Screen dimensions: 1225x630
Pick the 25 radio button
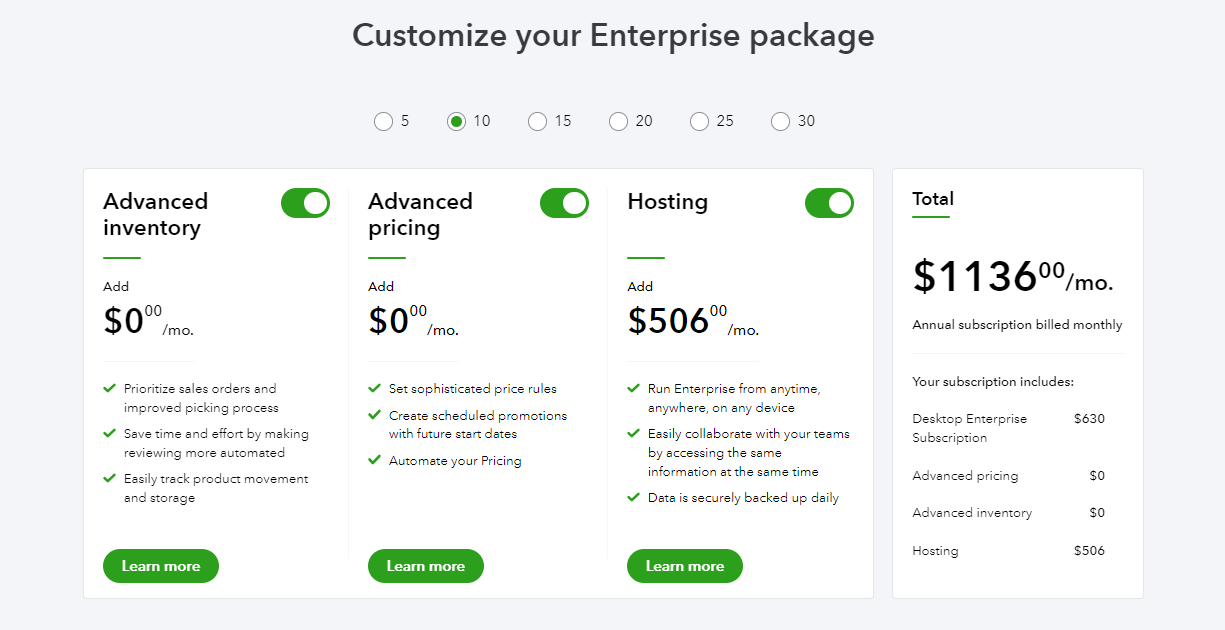click(699, 121)
